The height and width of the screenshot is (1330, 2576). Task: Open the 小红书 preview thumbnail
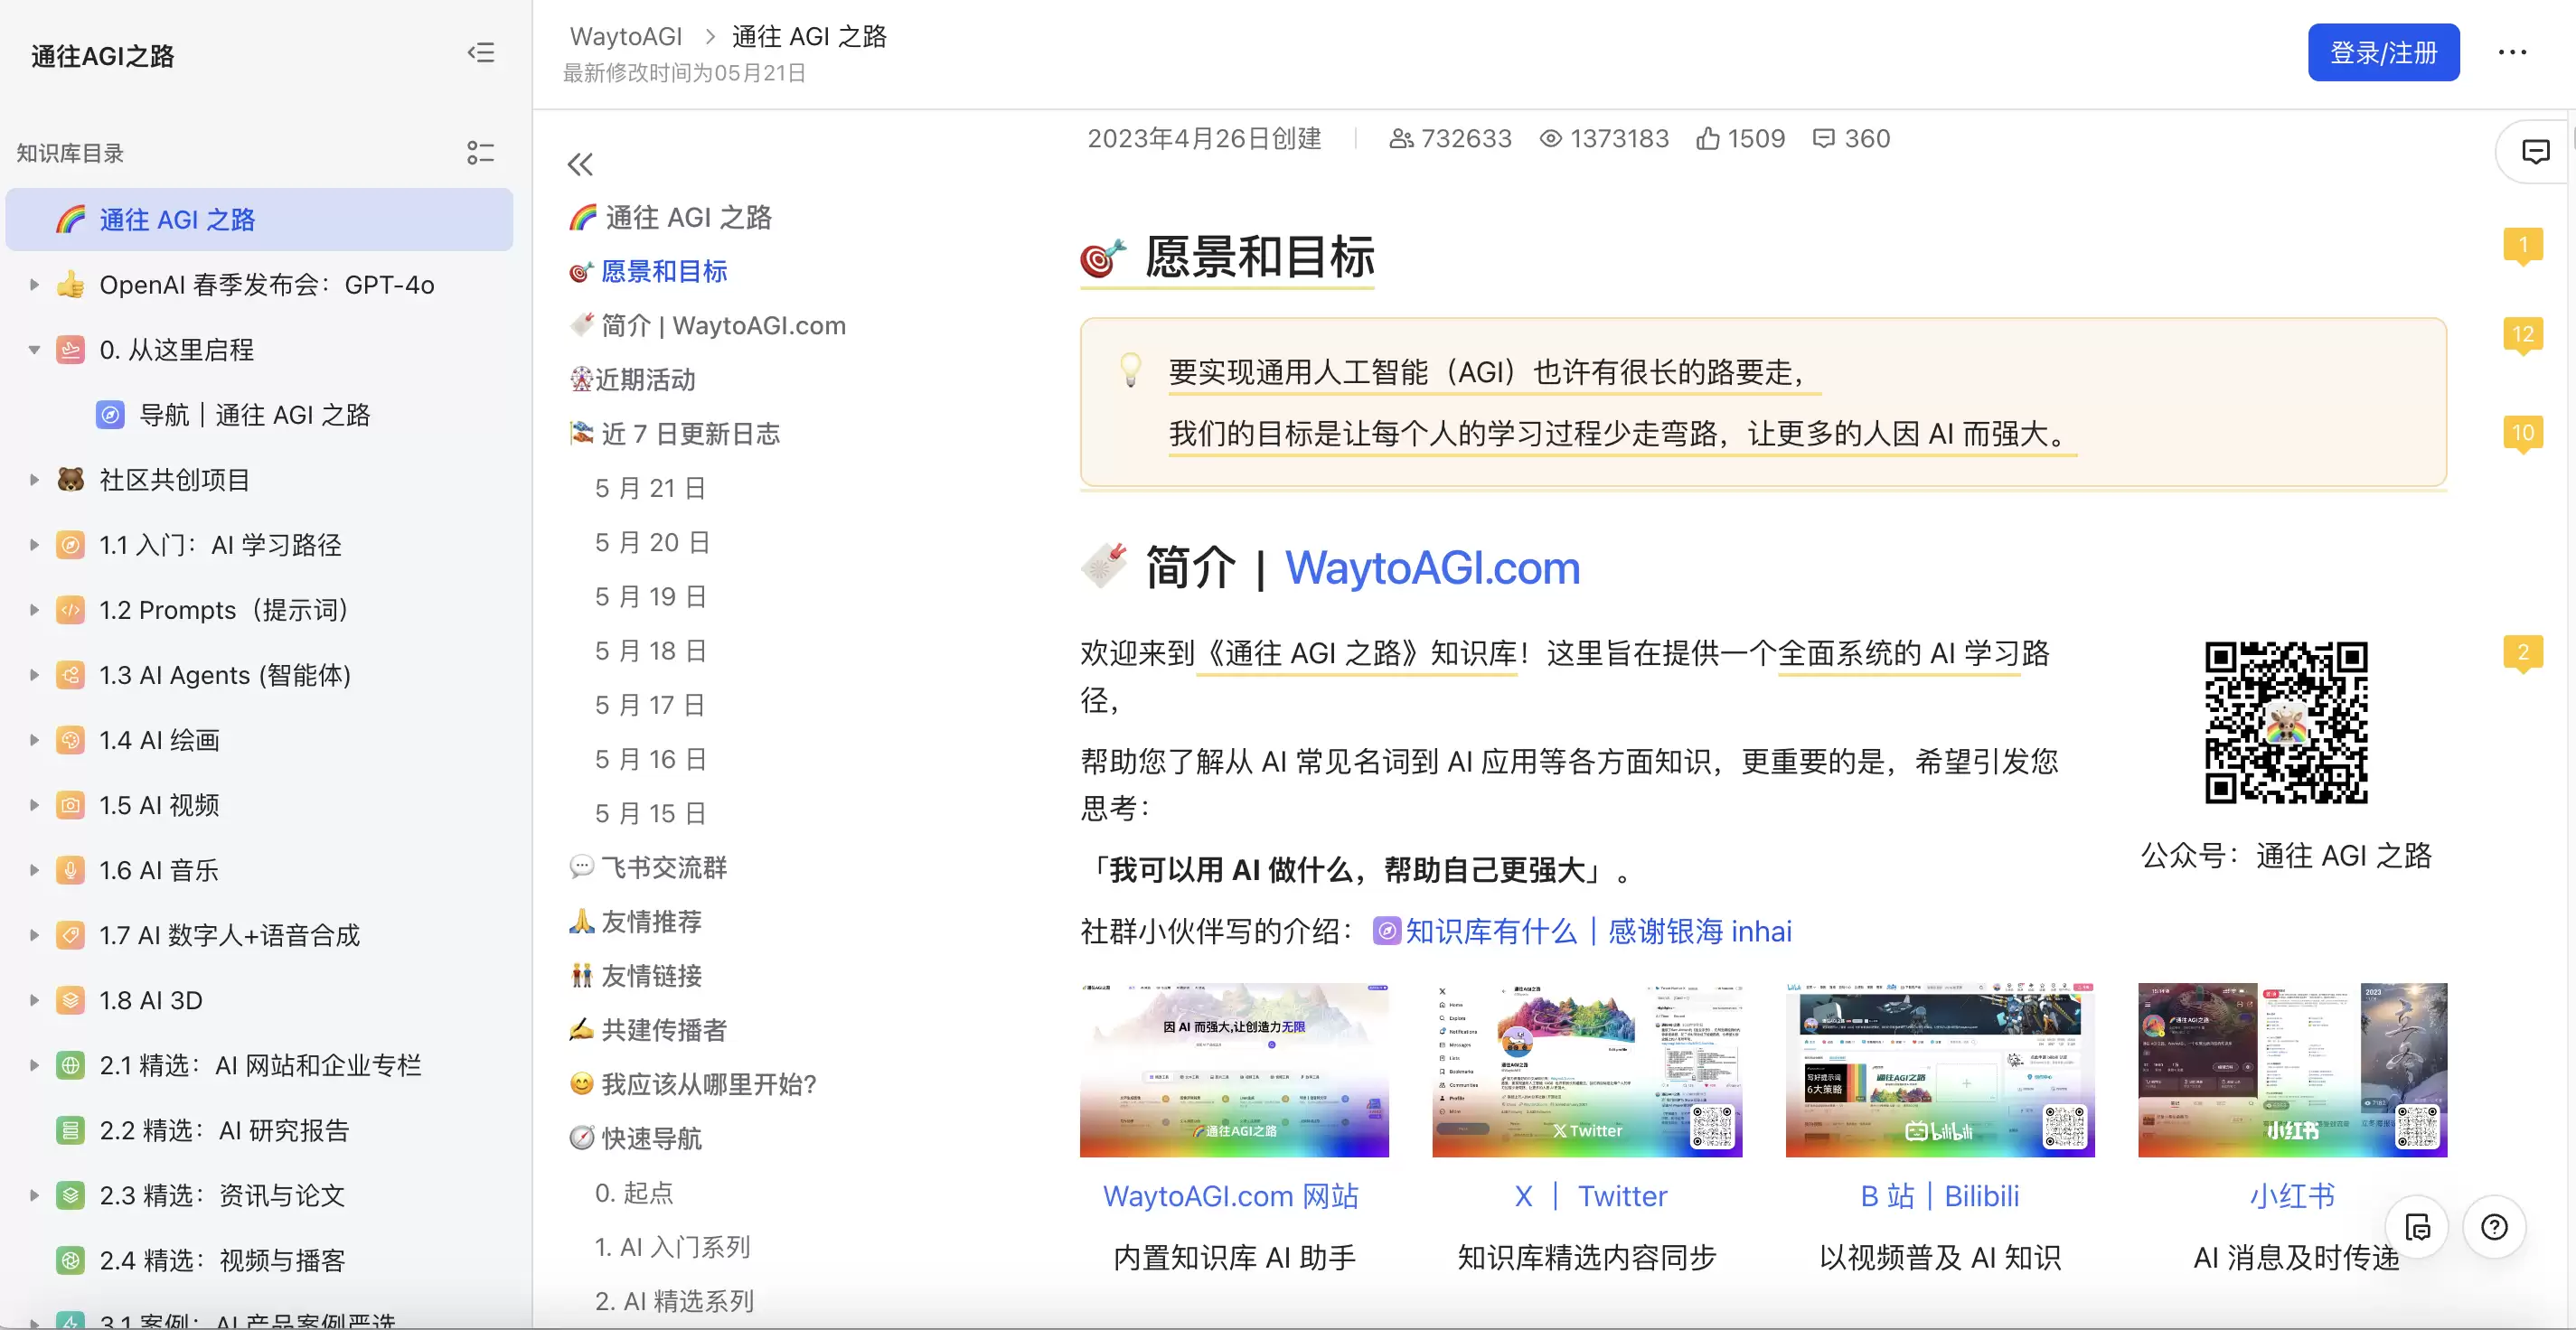(2292, 1069)
